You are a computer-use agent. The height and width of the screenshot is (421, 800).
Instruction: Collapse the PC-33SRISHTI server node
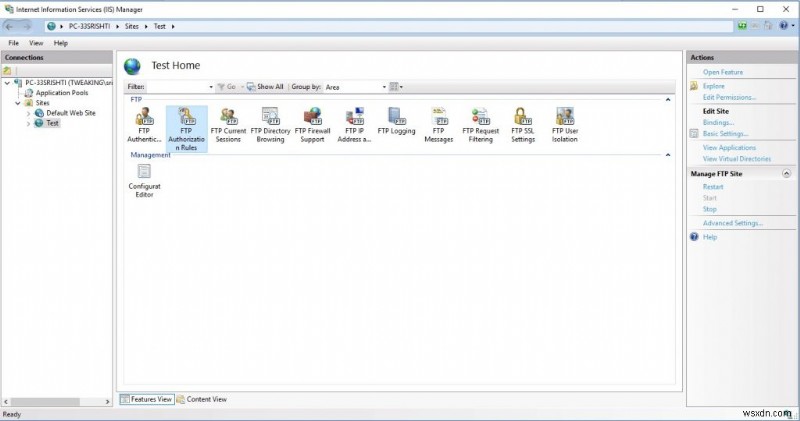pyautogui.click(x=7, y=83)
